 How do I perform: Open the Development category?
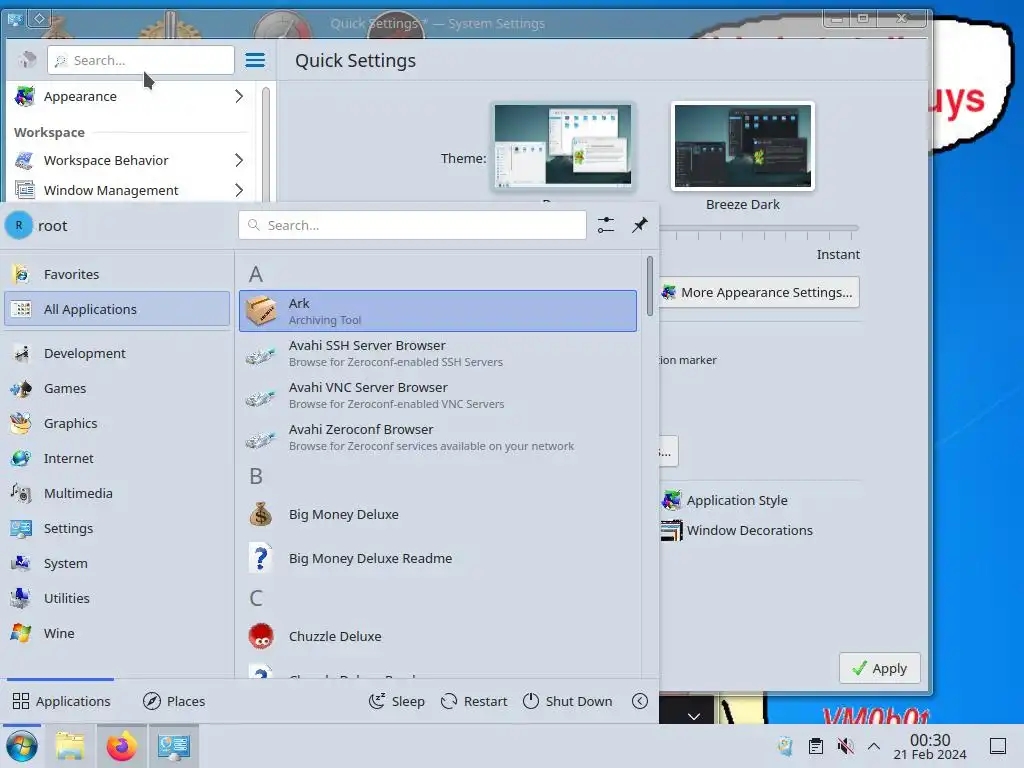[x=117, y=353]
